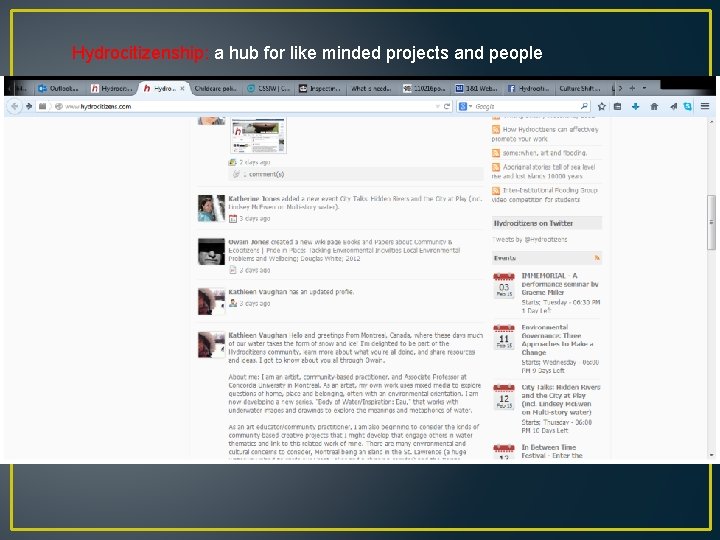Image resolution: width=720 pixels, height=540 pixels.
Task: Open a new tab with plus button
Action: (x=632, y=88)
